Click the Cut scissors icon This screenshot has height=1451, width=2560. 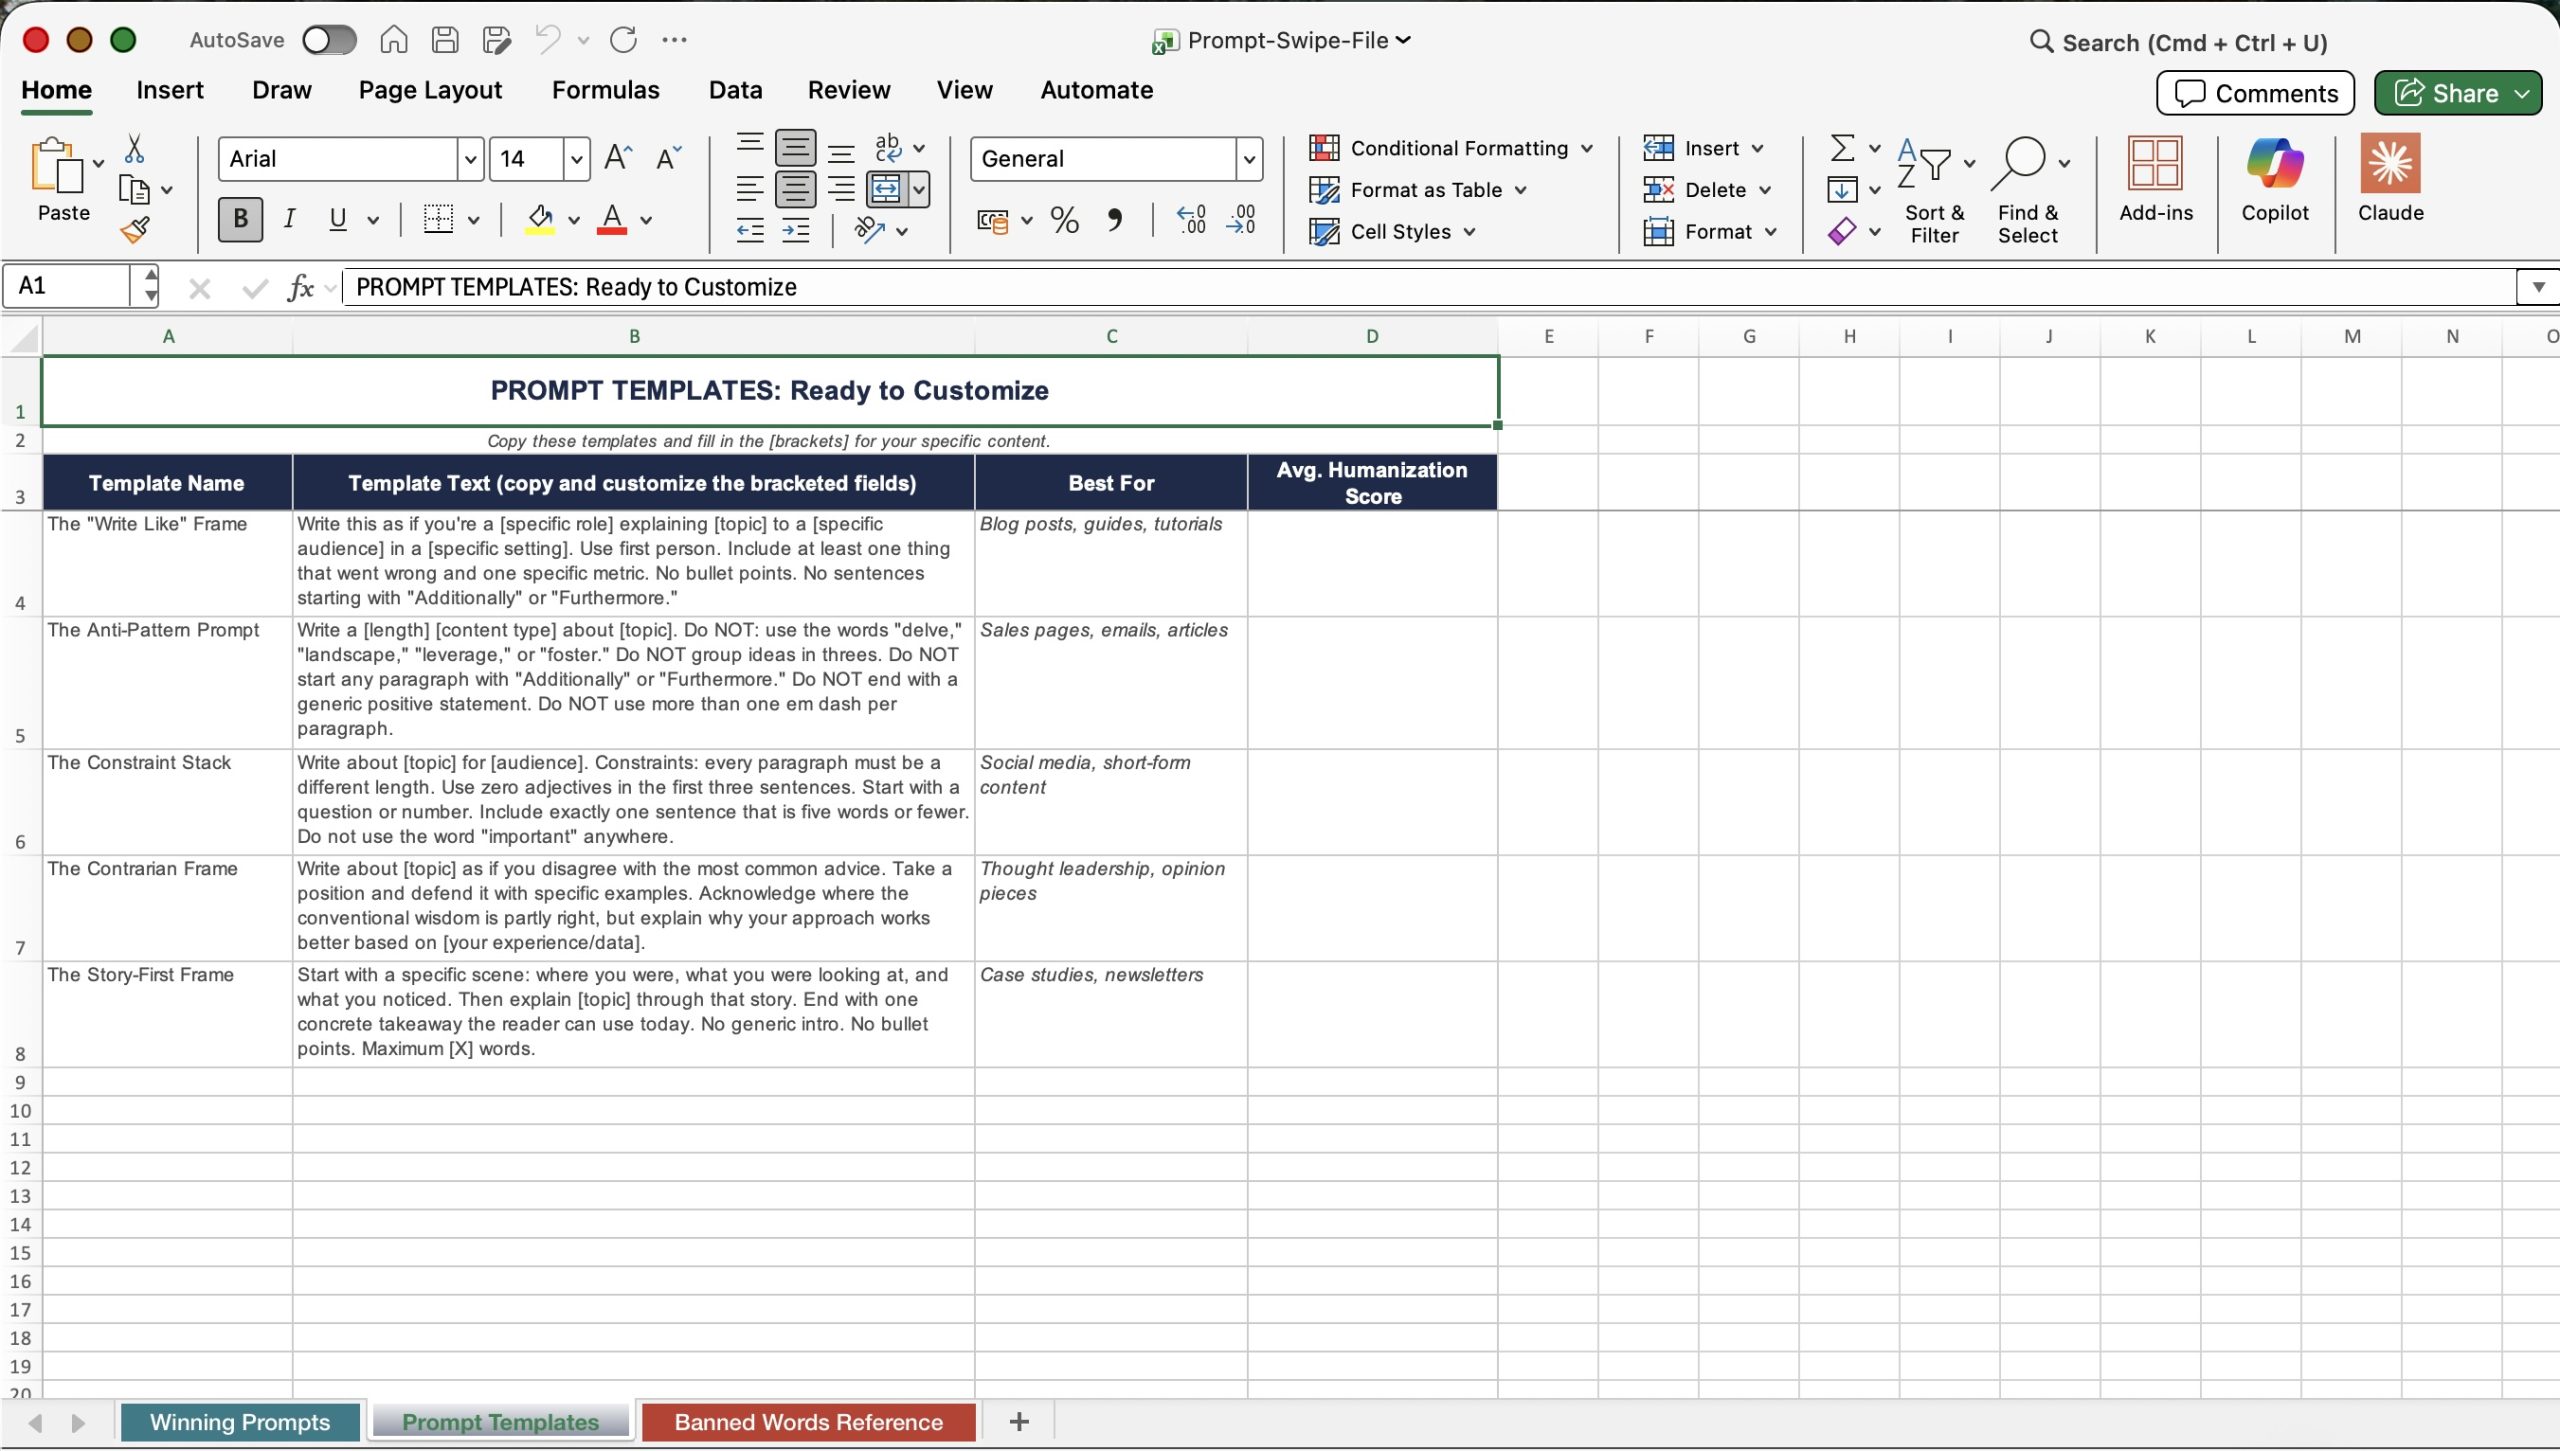pyautogui.click(x=134, y=150)
